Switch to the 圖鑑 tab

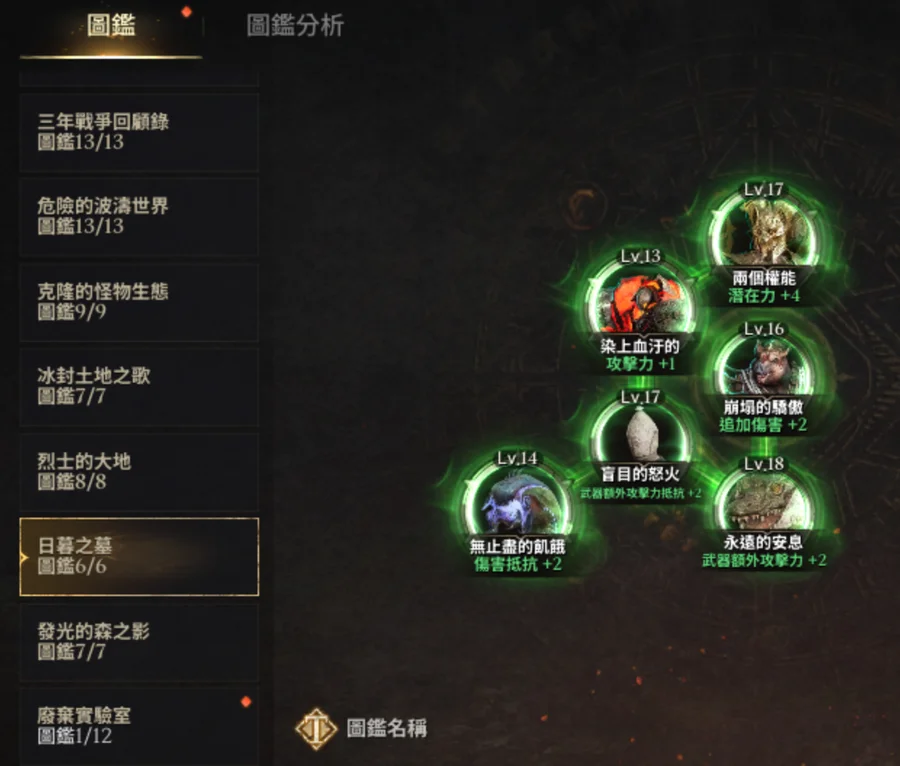click(x=111, y=27)
